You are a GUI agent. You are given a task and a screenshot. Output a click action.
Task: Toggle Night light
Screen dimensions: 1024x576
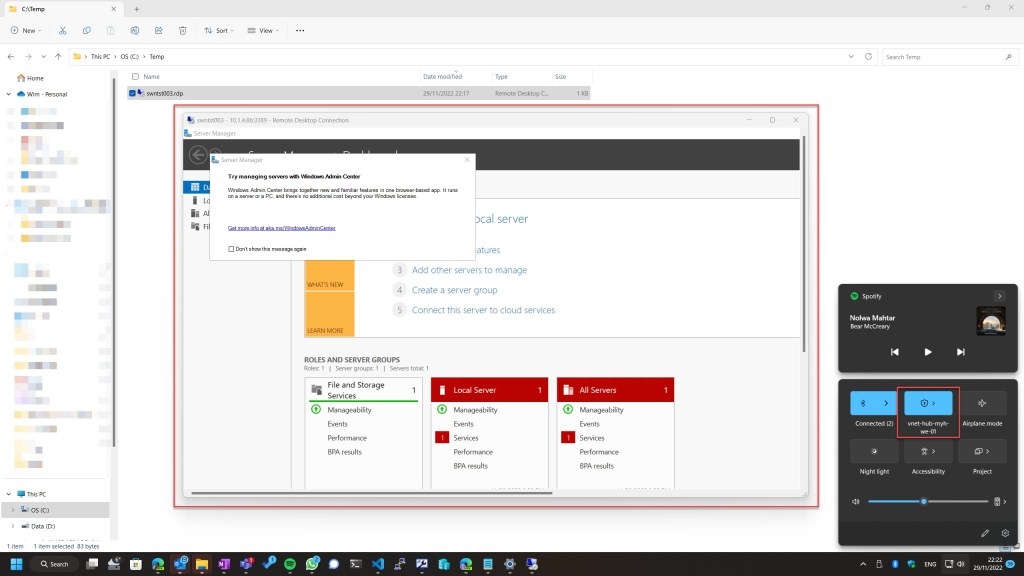coord(874,451)
